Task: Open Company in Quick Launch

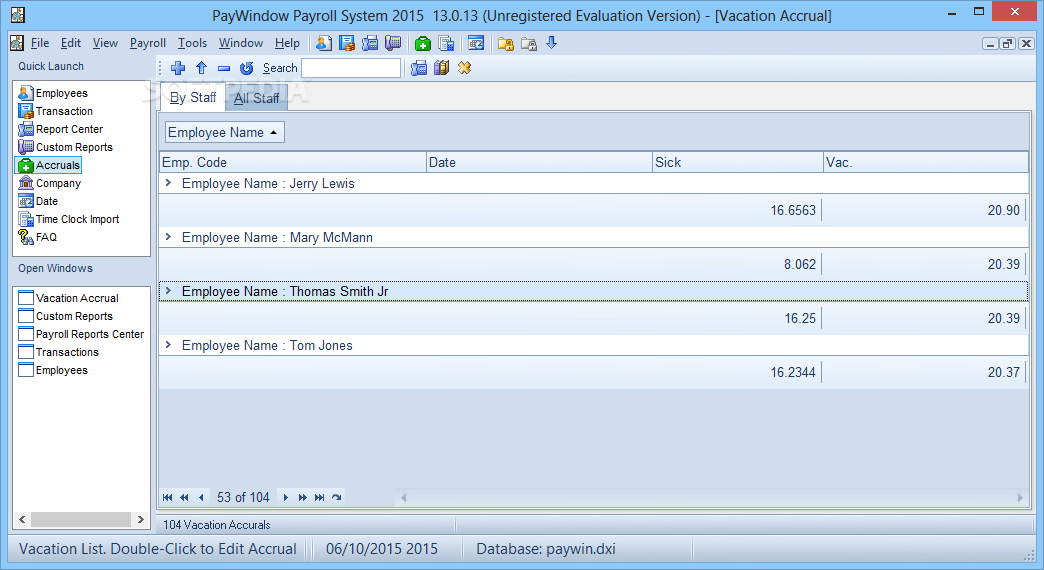Action: click(50, 183)
